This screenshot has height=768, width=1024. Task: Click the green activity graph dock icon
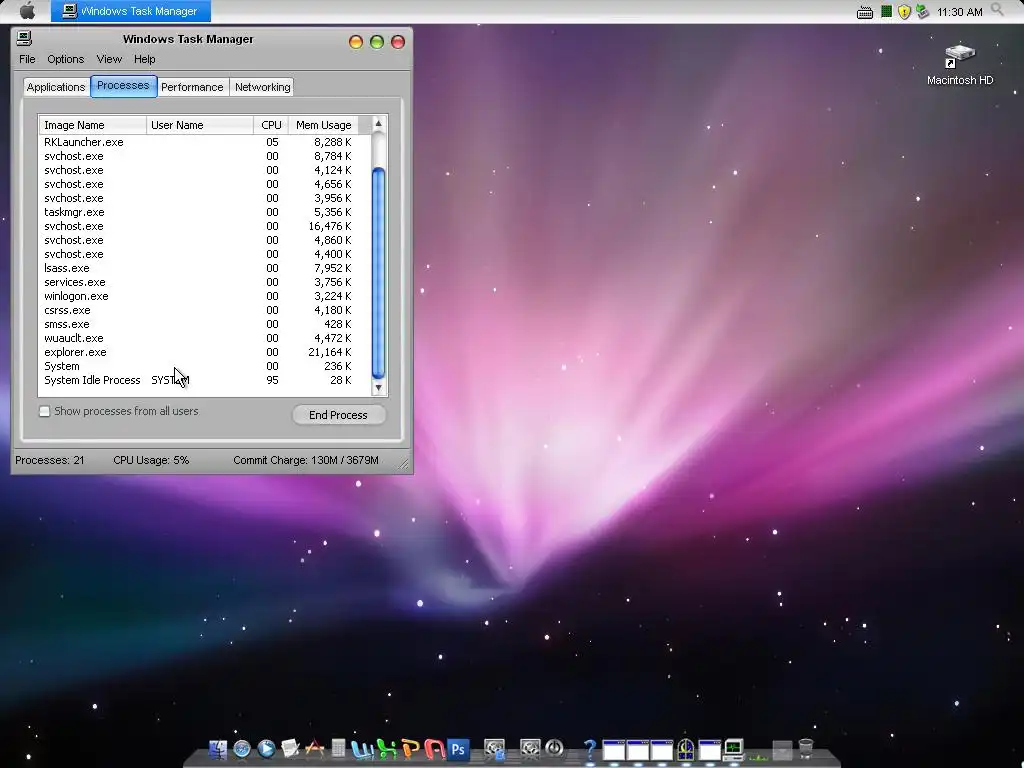[x=758, y=756]
